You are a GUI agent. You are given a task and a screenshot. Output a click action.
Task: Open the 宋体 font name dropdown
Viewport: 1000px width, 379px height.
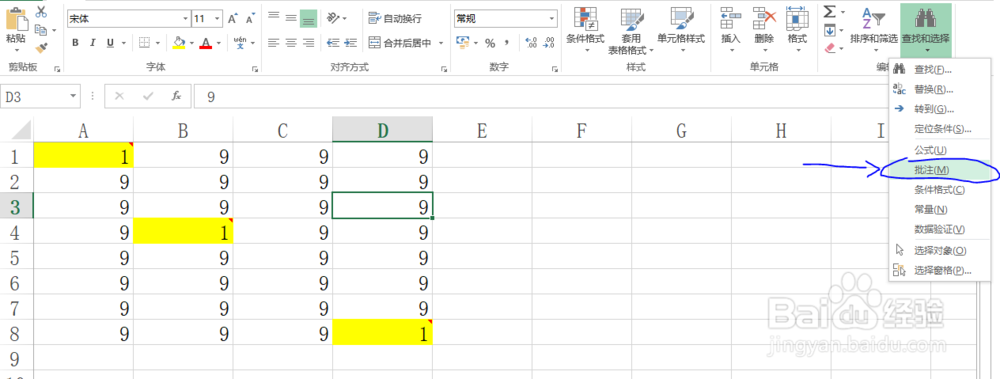click(x=186, y=19)
